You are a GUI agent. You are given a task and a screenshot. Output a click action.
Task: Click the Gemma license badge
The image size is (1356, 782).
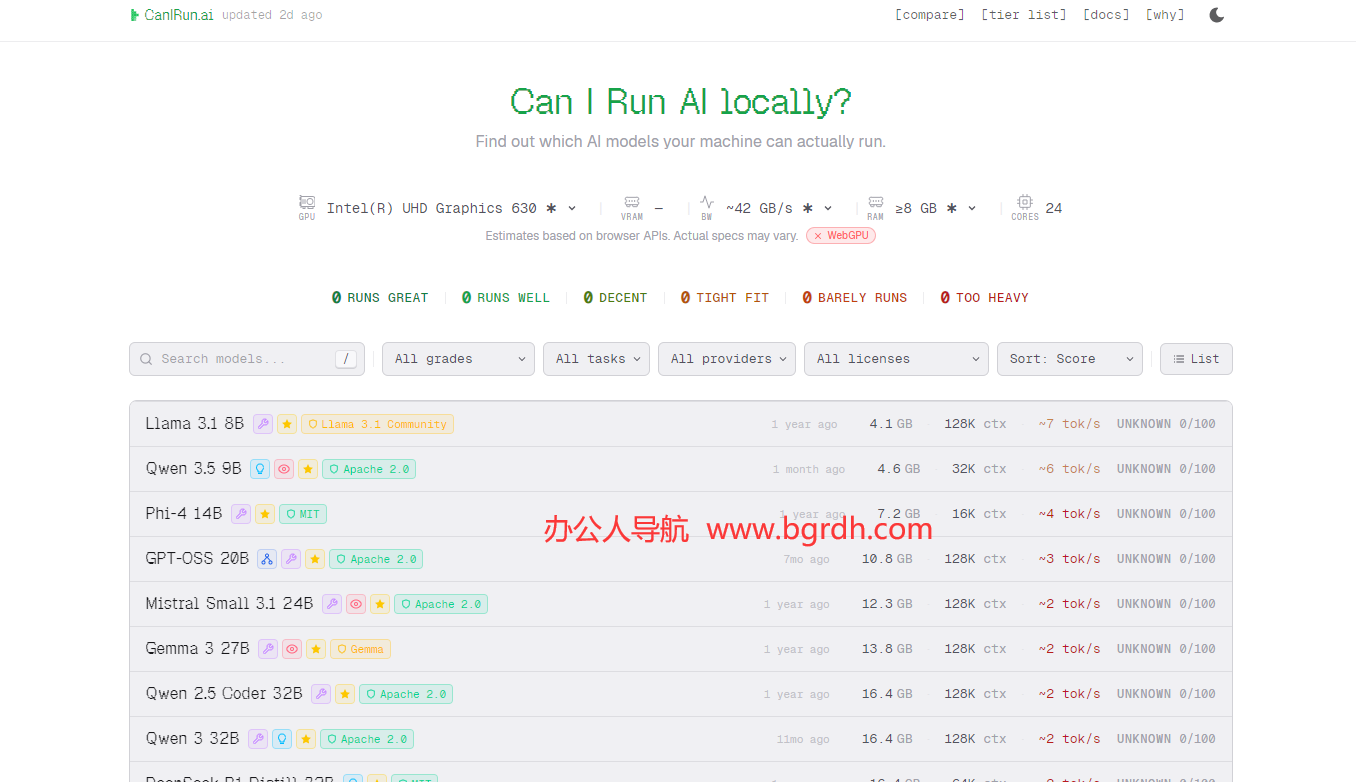(360, 649)
